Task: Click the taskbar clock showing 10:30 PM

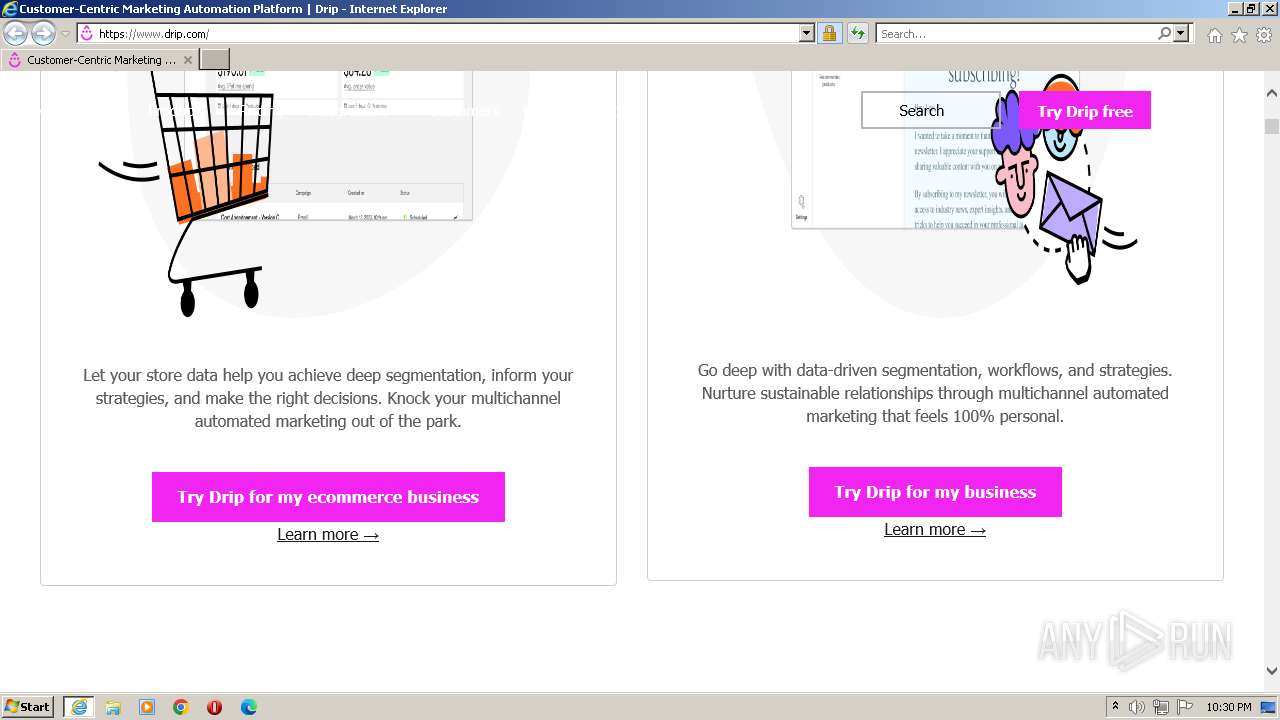Action: (x=1228, y=708)
